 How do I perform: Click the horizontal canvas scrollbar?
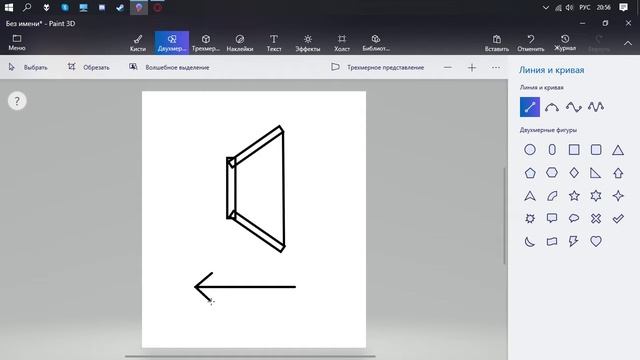click(250, 356)
